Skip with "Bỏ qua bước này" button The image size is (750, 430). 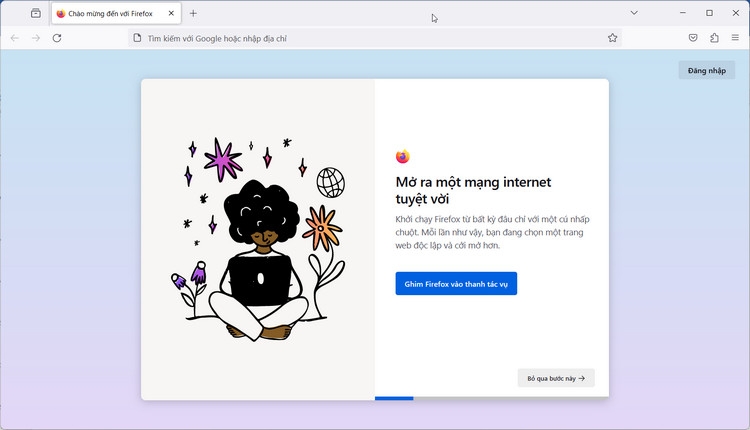[x=556, y=378]
